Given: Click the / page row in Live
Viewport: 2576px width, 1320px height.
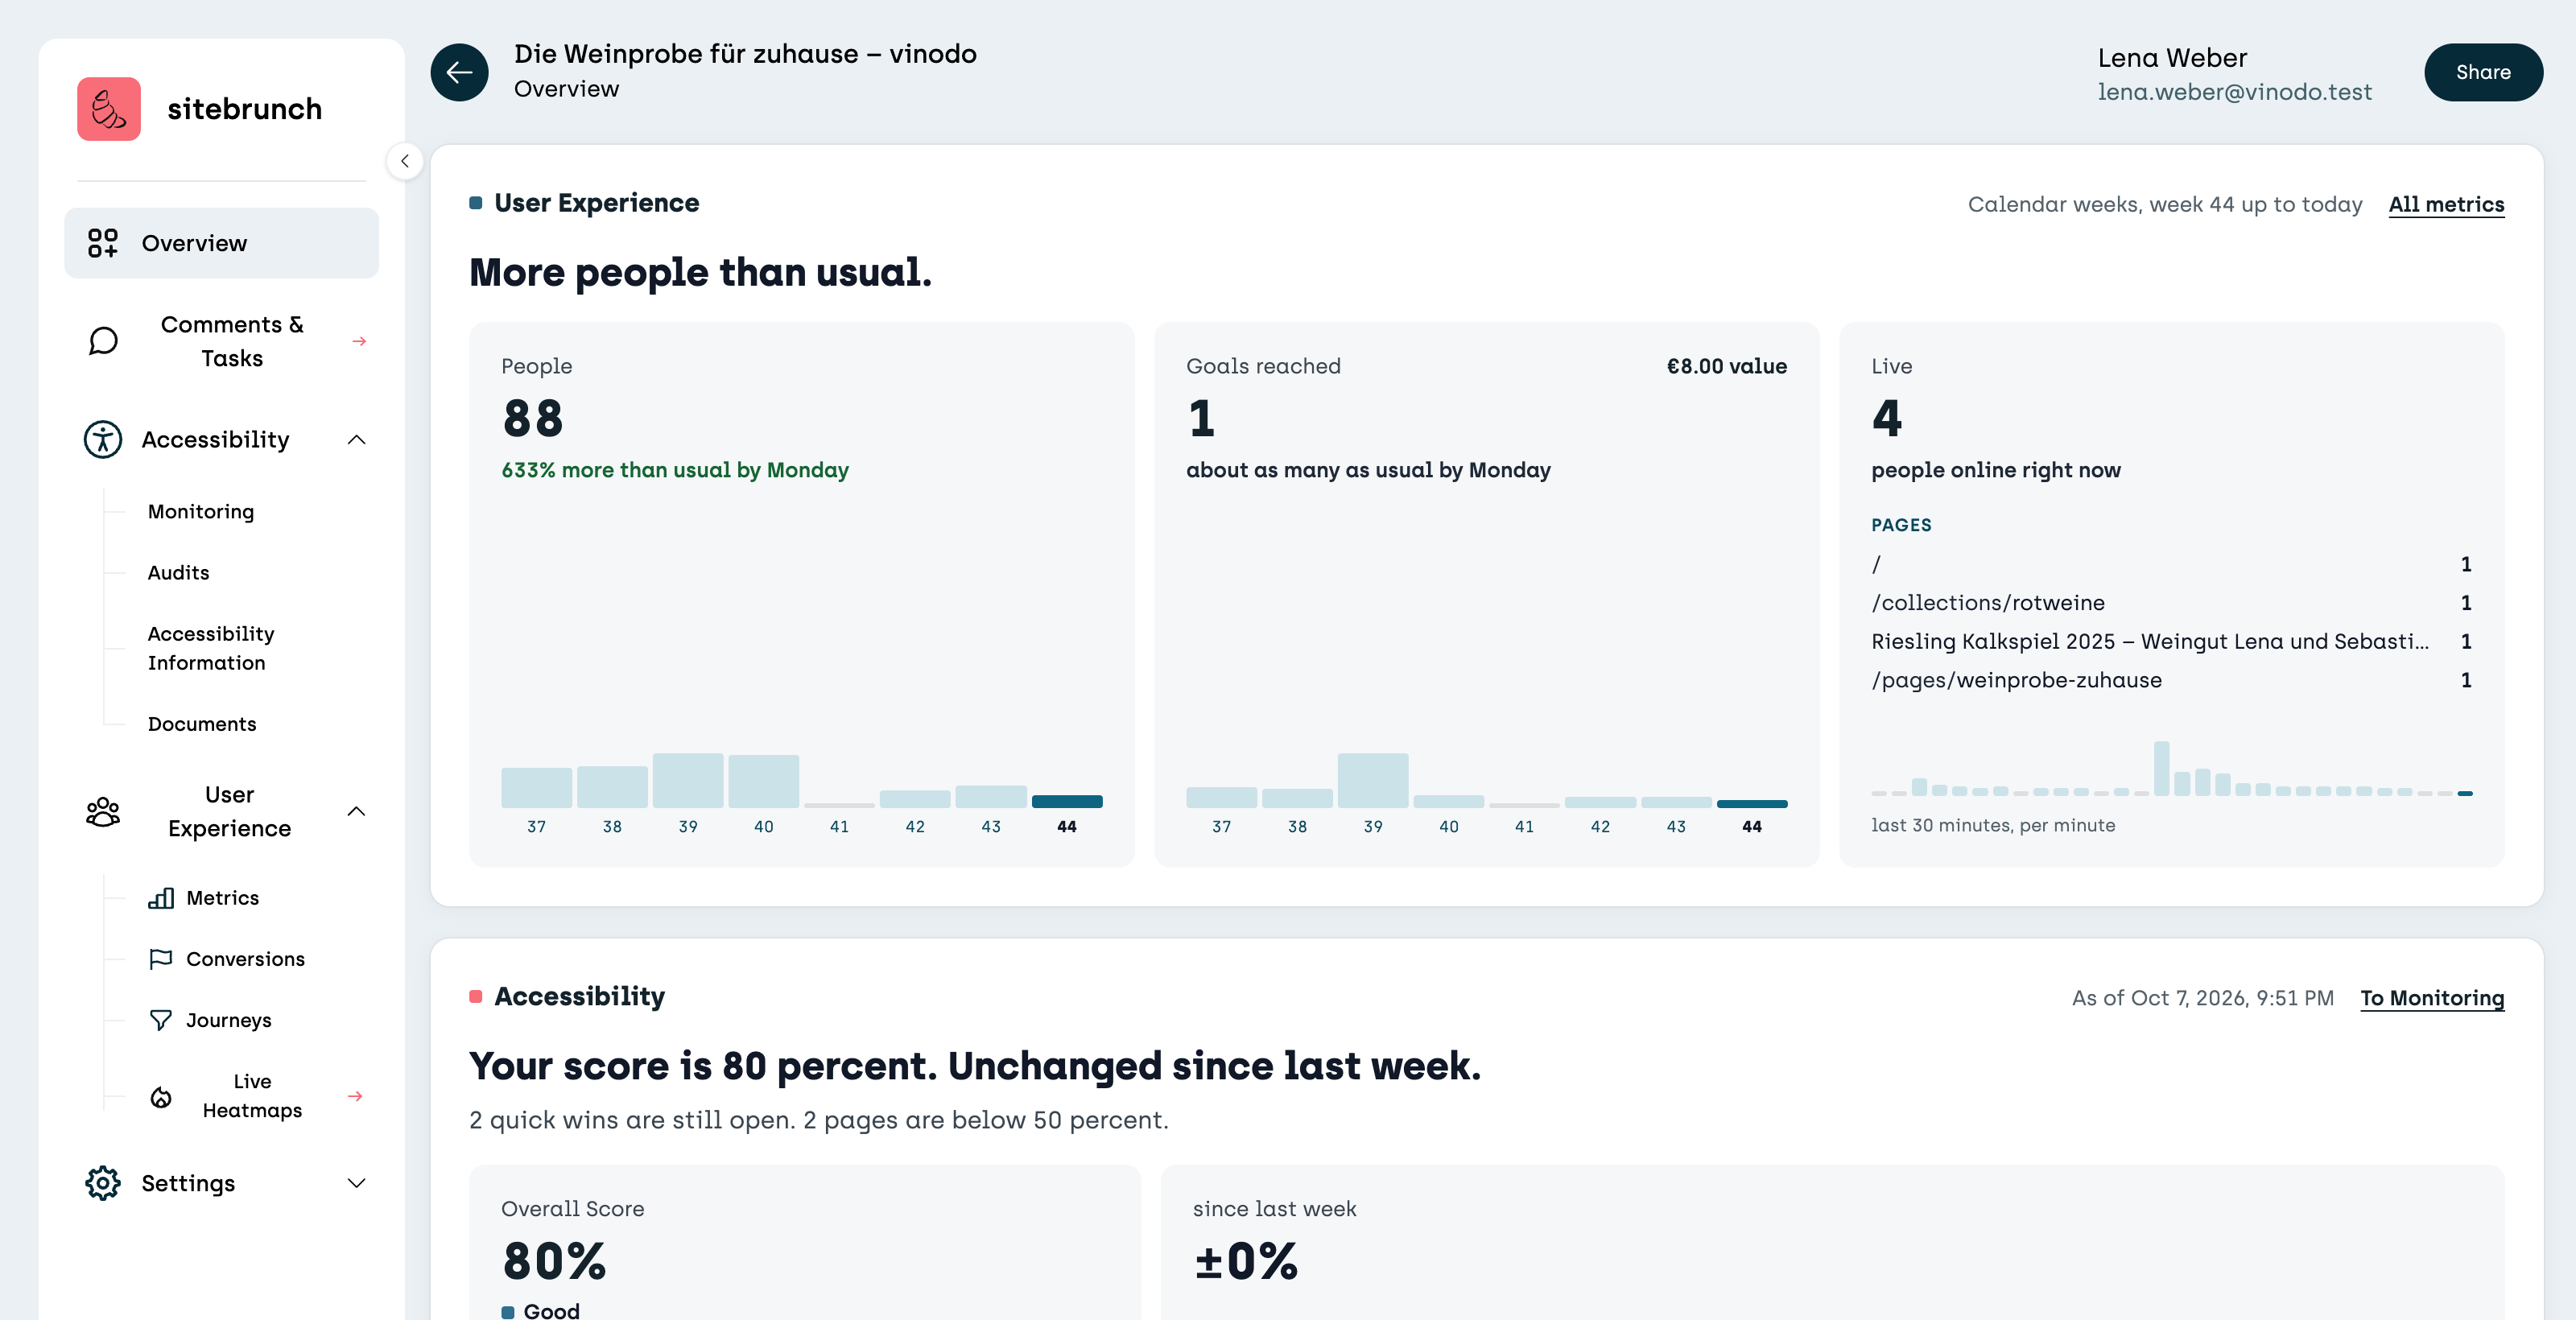Looking at the screenshot, I should (2172, 564).
